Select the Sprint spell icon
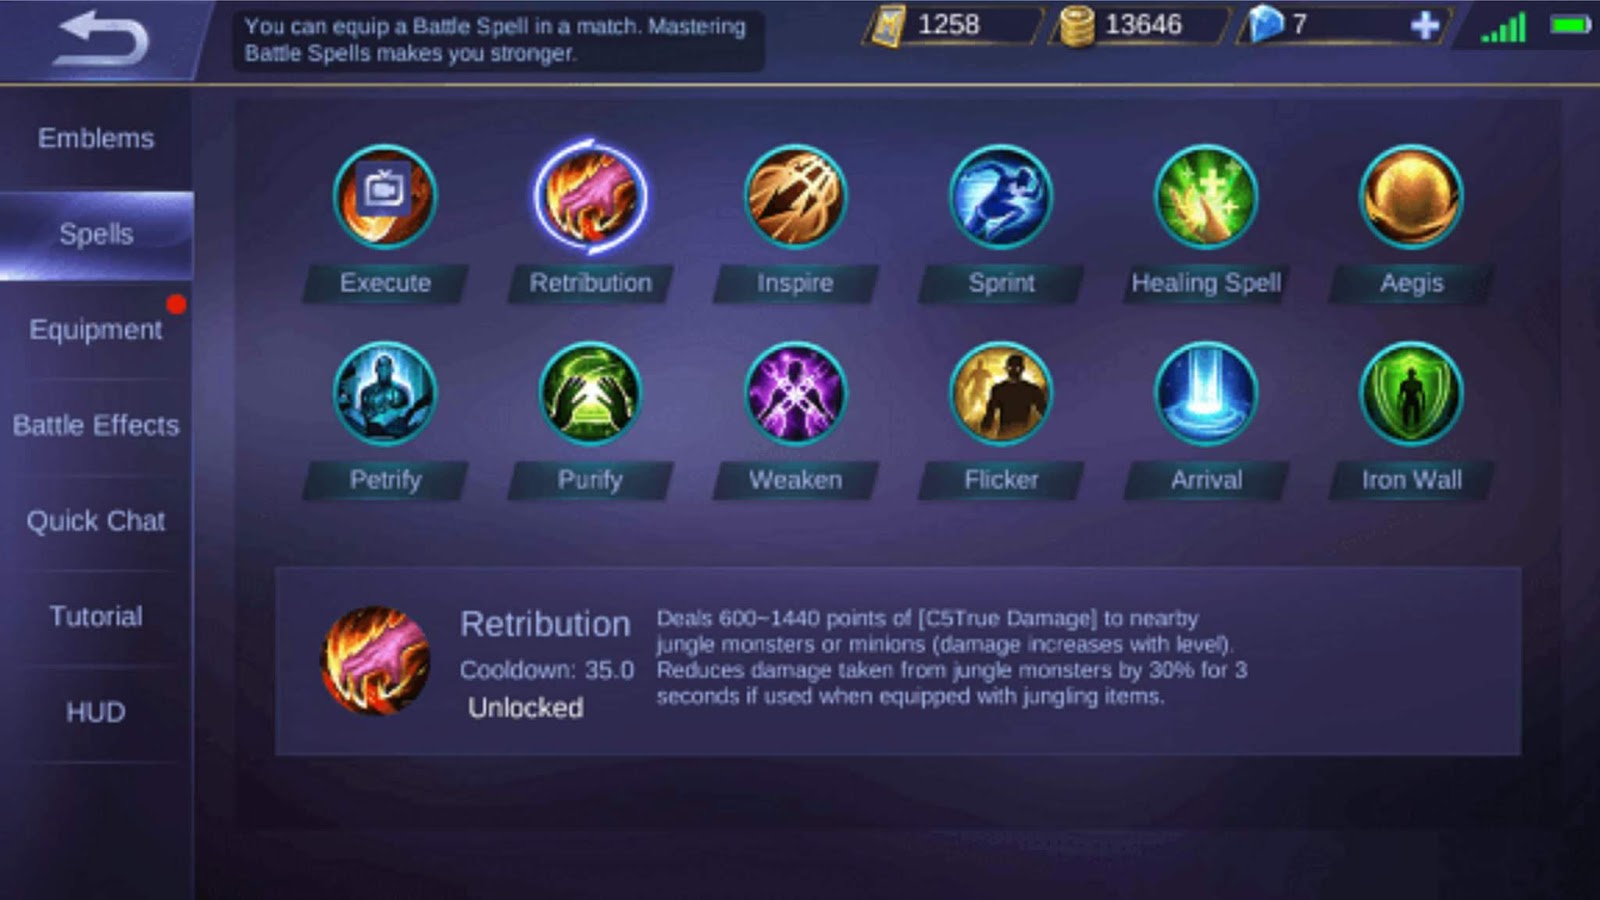The height and width of the screenshot is (900, 1600). 1001,197
